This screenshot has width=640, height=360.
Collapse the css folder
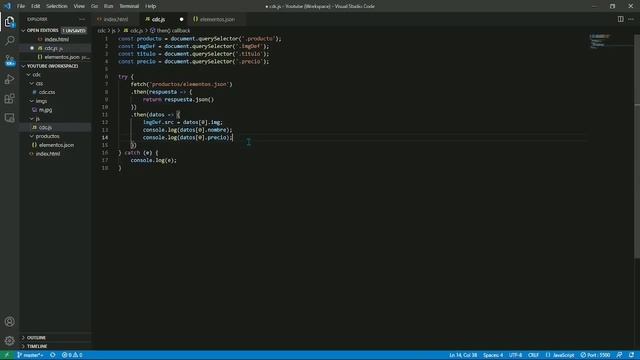(x=39, y=84)
